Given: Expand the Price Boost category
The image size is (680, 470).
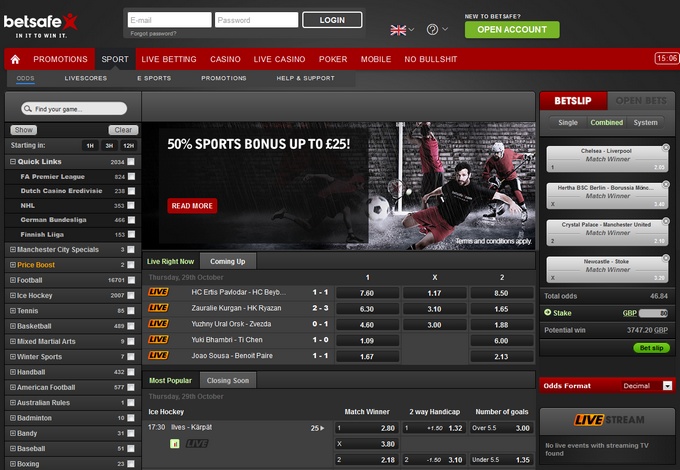Looking at the screenshot, I should pyautogui.click(x=13, y=265).
